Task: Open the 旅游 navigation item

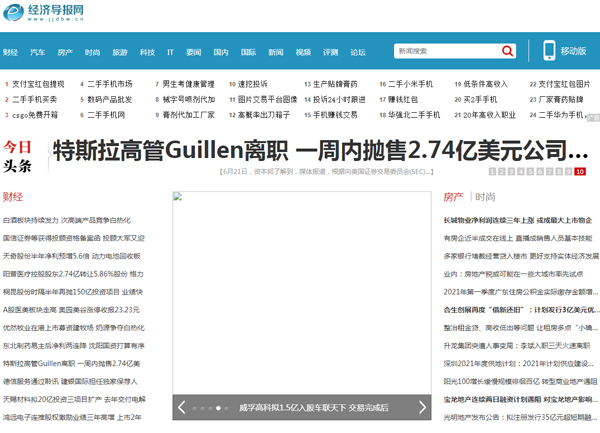Action: pyautogui.click(x=120, y=52)
